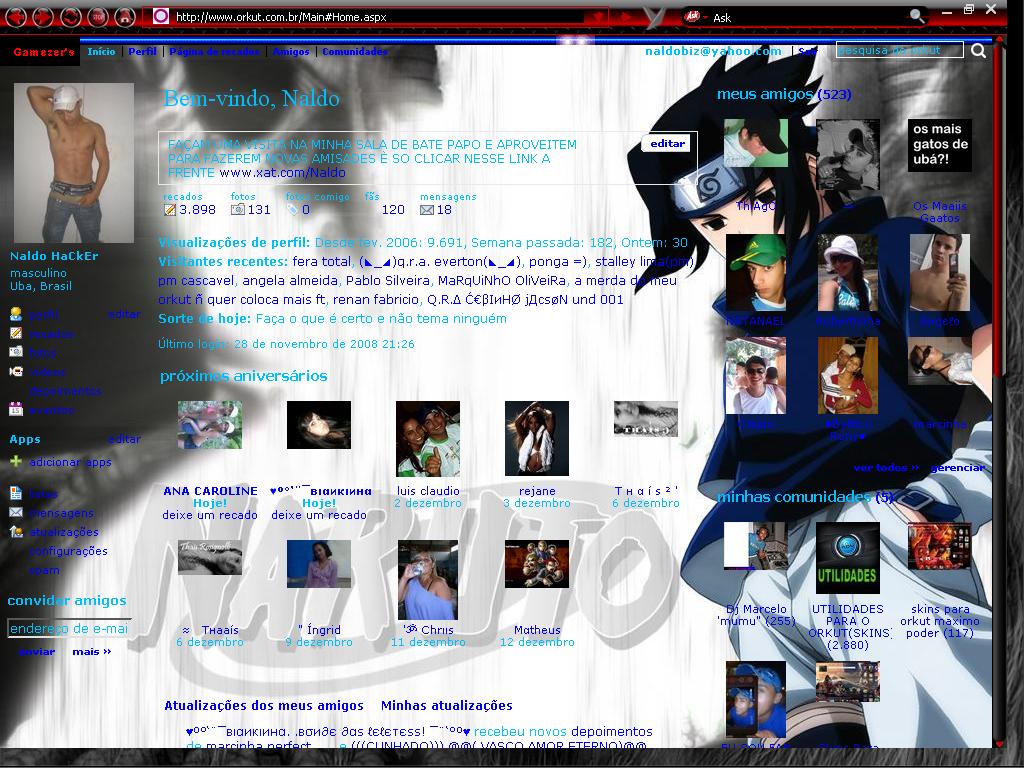
Task: Click editar next to perfil in sidebar
Action: (124, 314)
